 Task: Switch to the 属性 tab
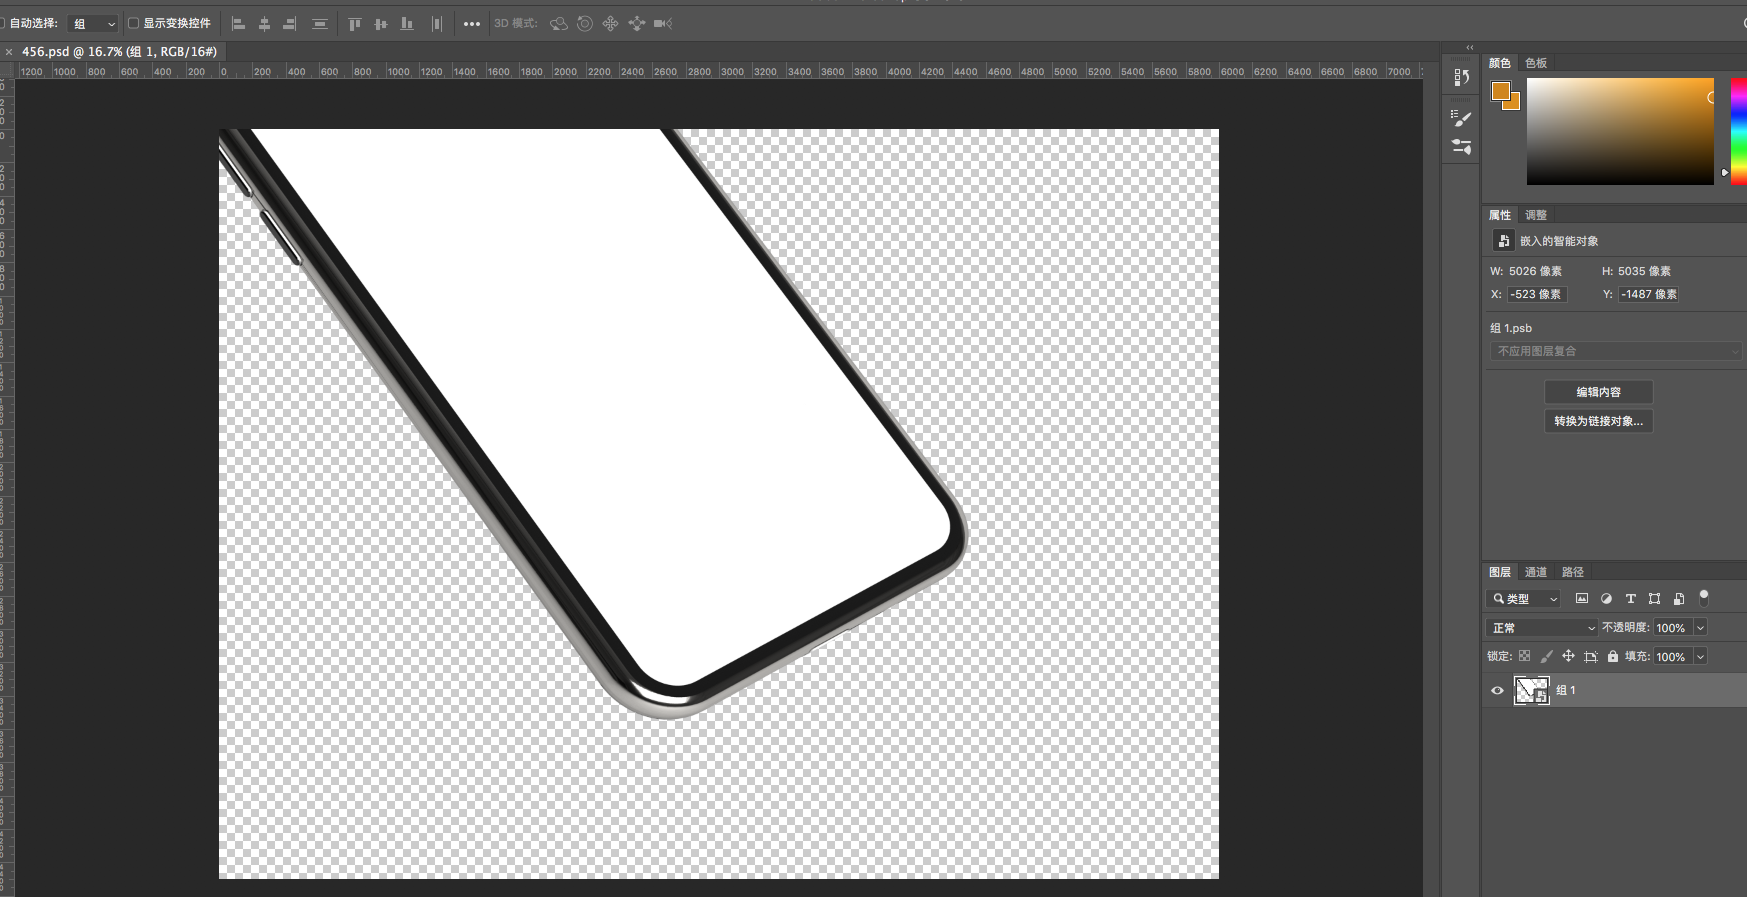1500,215
